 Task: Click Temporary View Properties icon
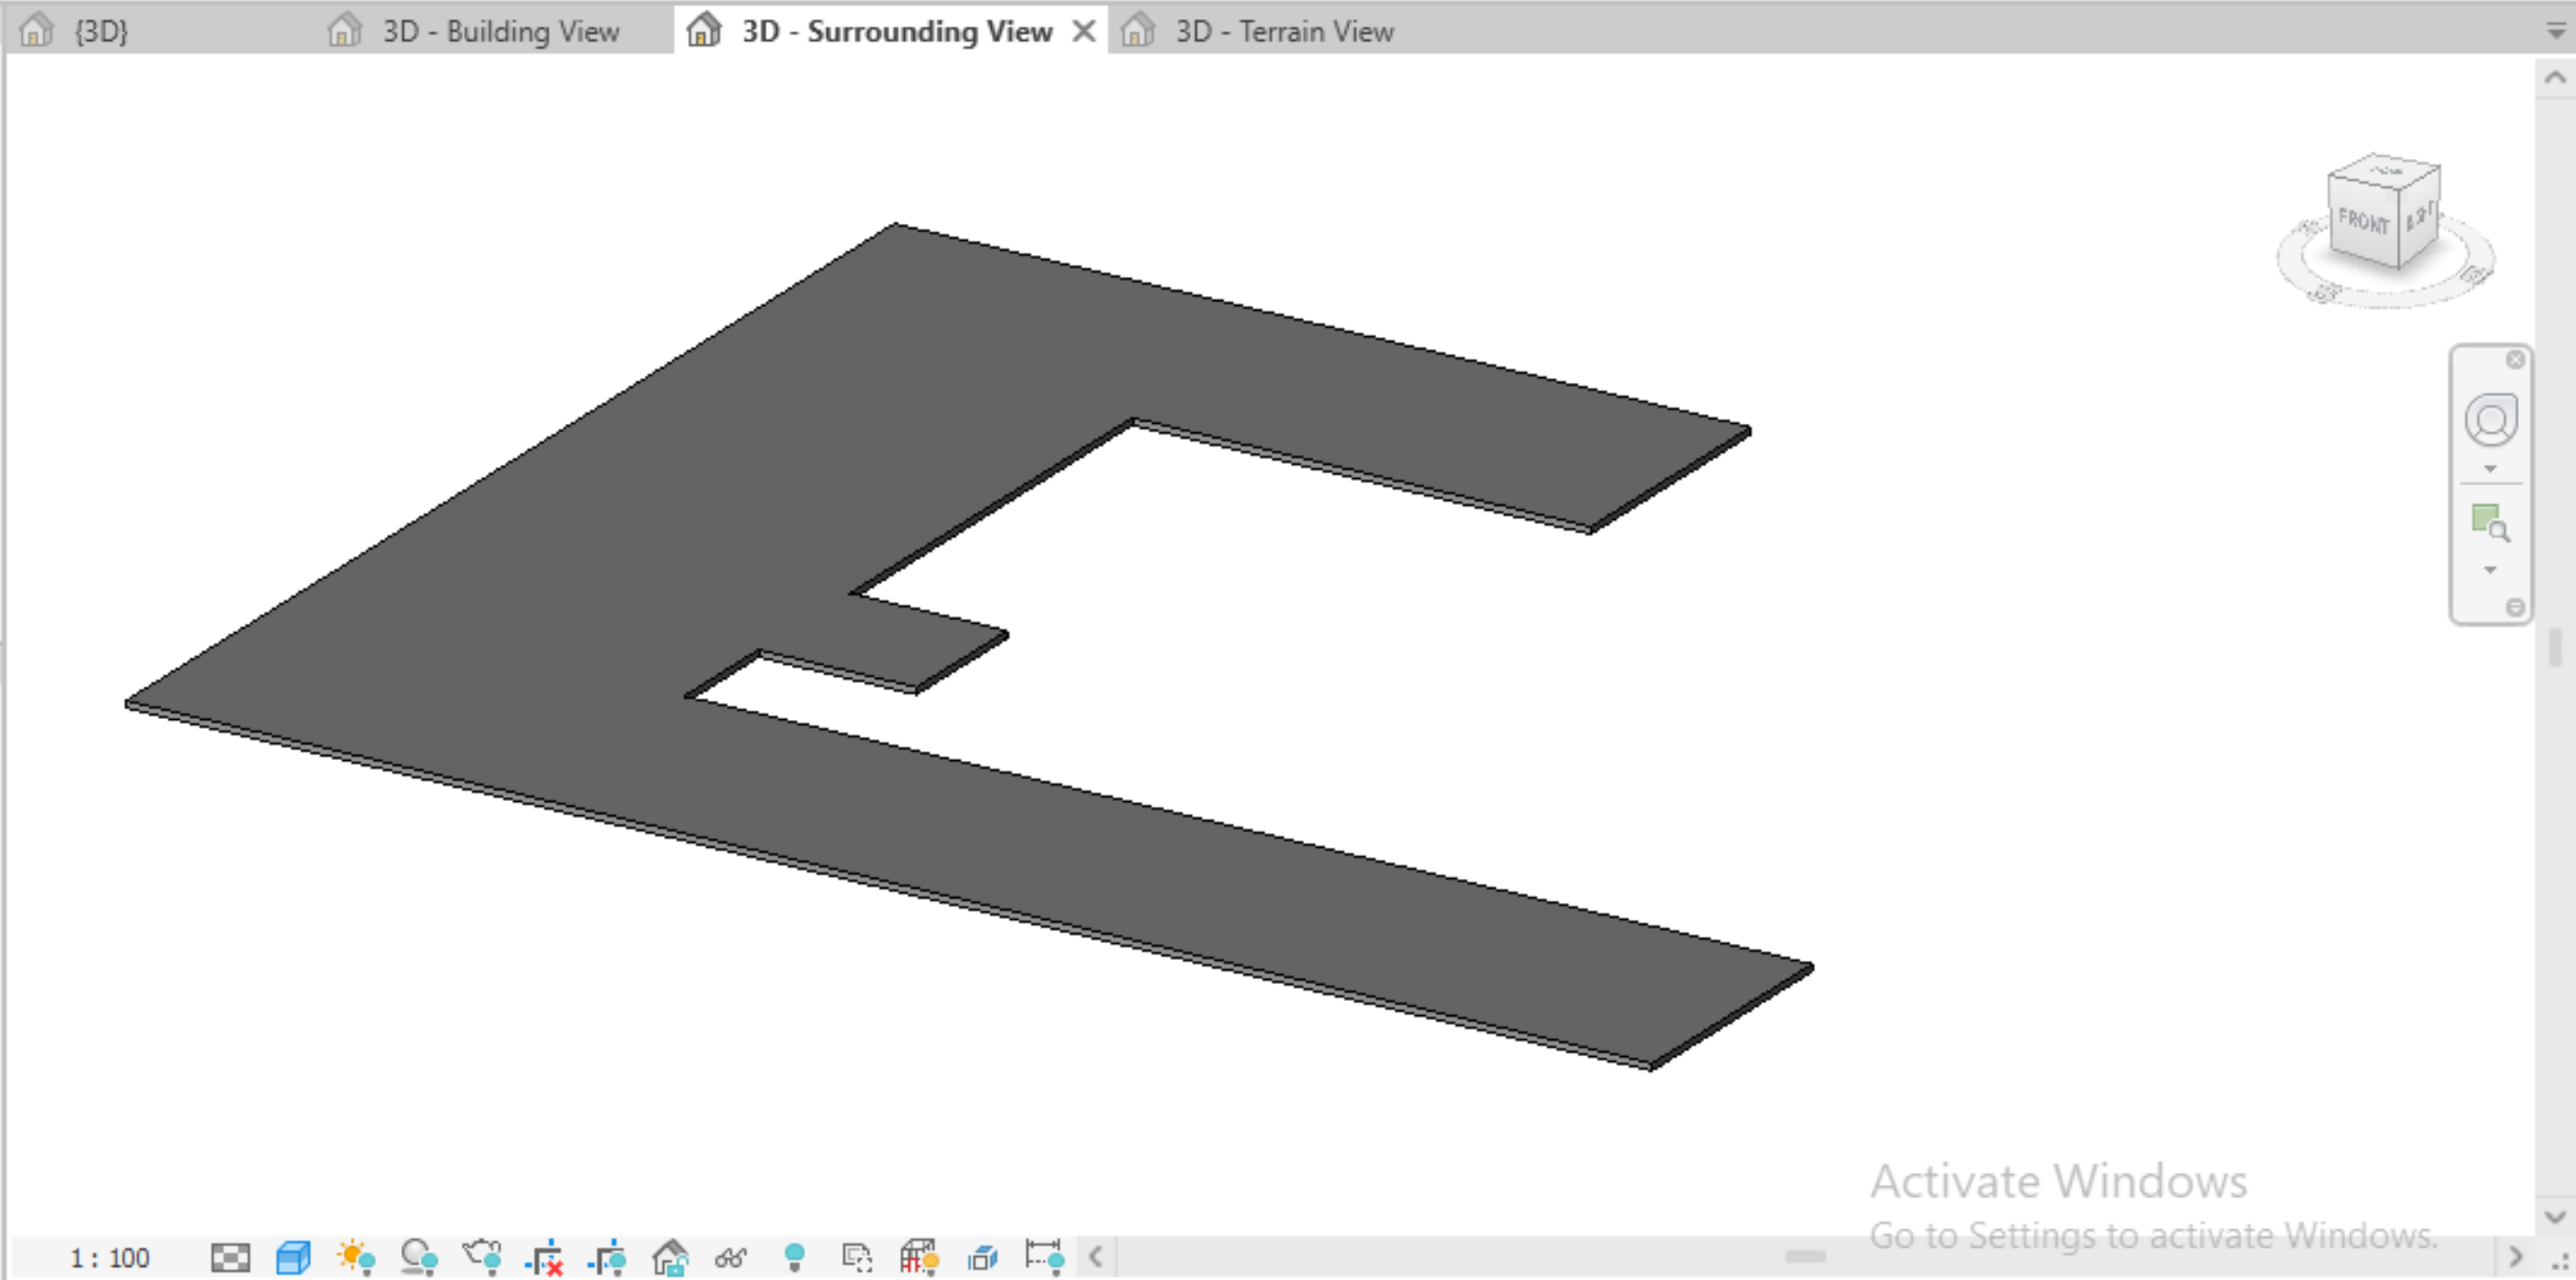[857, 1257]
